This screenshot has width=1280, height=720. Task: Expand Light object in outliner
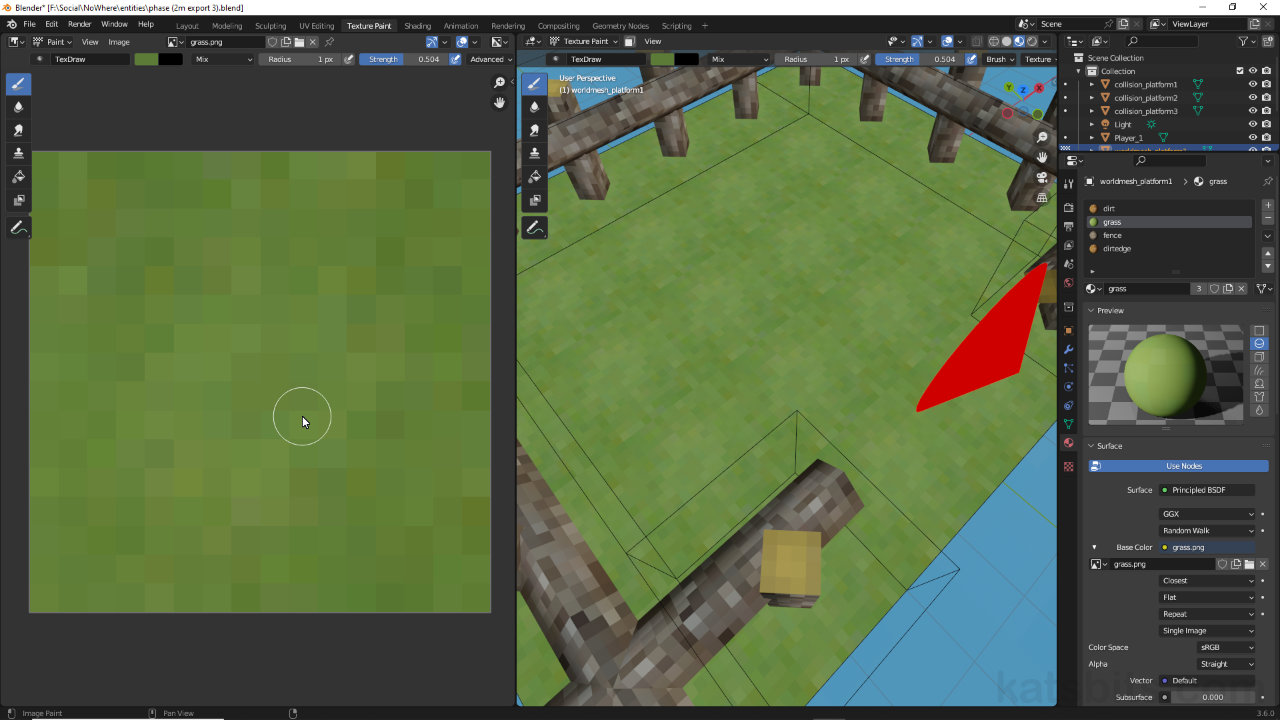(x=1092, y=124)
